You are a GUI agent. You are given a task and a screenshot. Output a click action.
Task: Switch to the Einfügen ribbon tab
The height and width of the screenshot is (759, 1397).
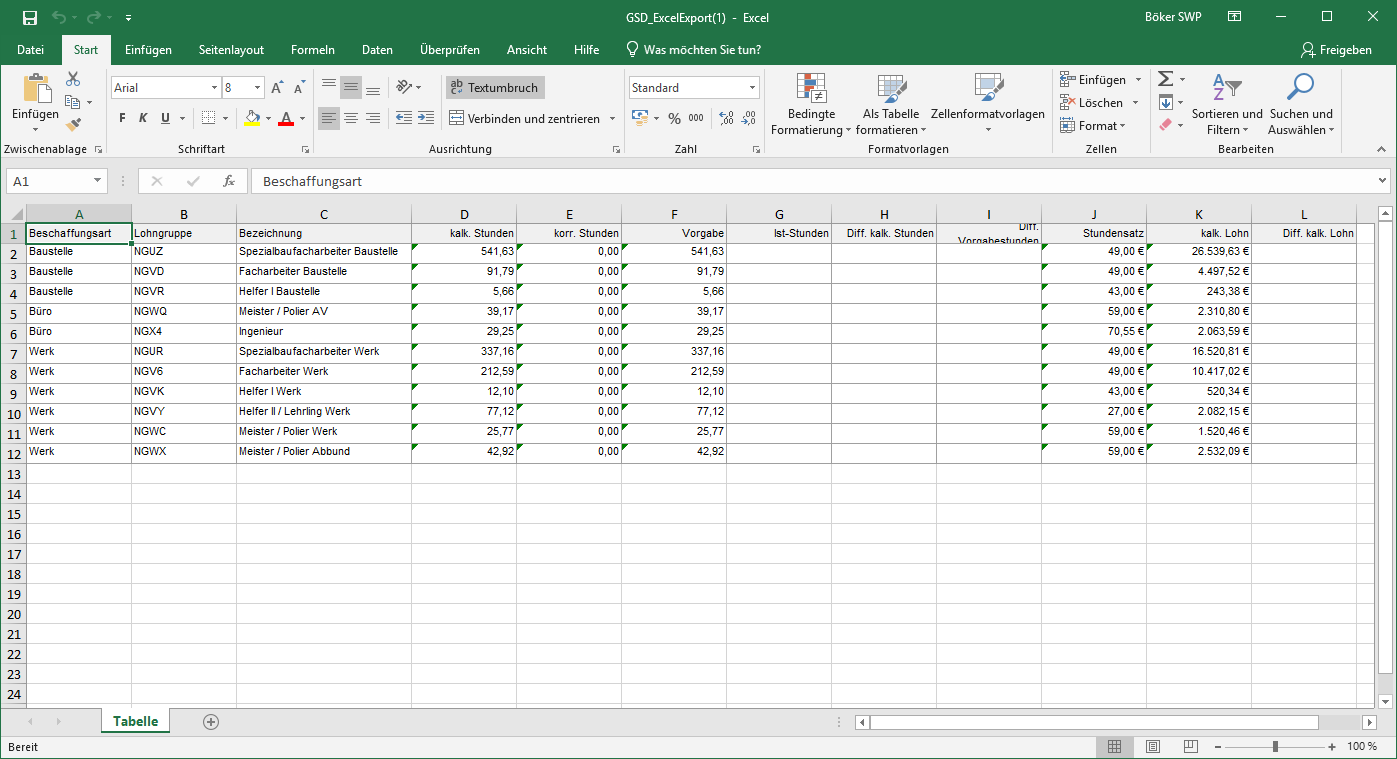(x=148, y=50)
